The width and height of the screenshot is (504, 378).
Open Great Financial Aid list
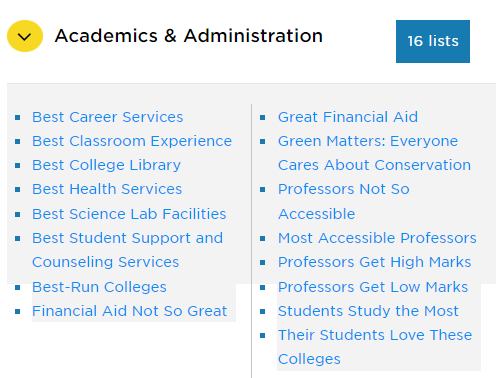tap(348, 117)
